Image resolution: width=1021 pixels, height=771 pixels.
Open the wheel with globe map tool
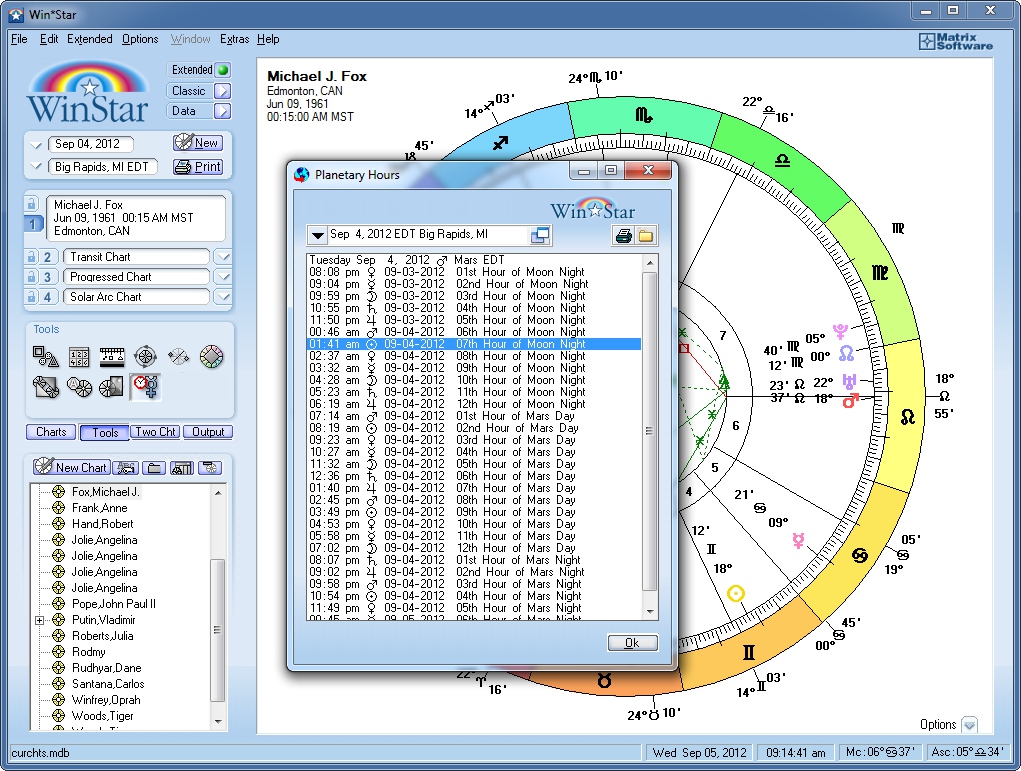click(111, 387)
